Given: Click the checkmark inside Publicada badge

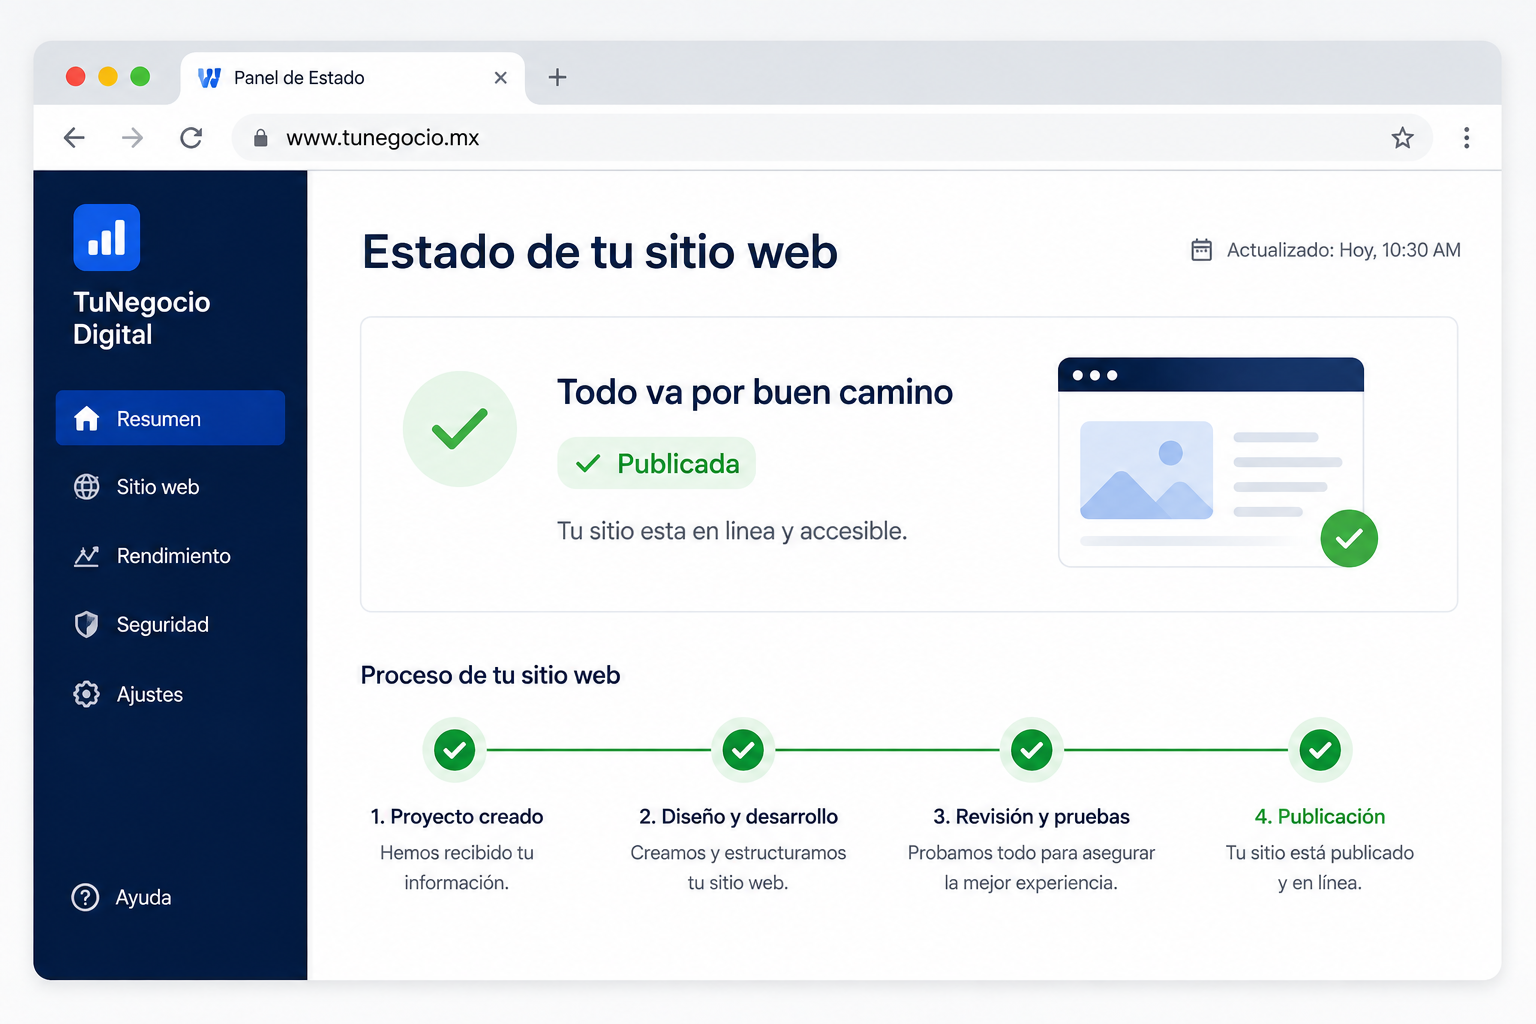Looking at the screenshot, I should (588, 463).
